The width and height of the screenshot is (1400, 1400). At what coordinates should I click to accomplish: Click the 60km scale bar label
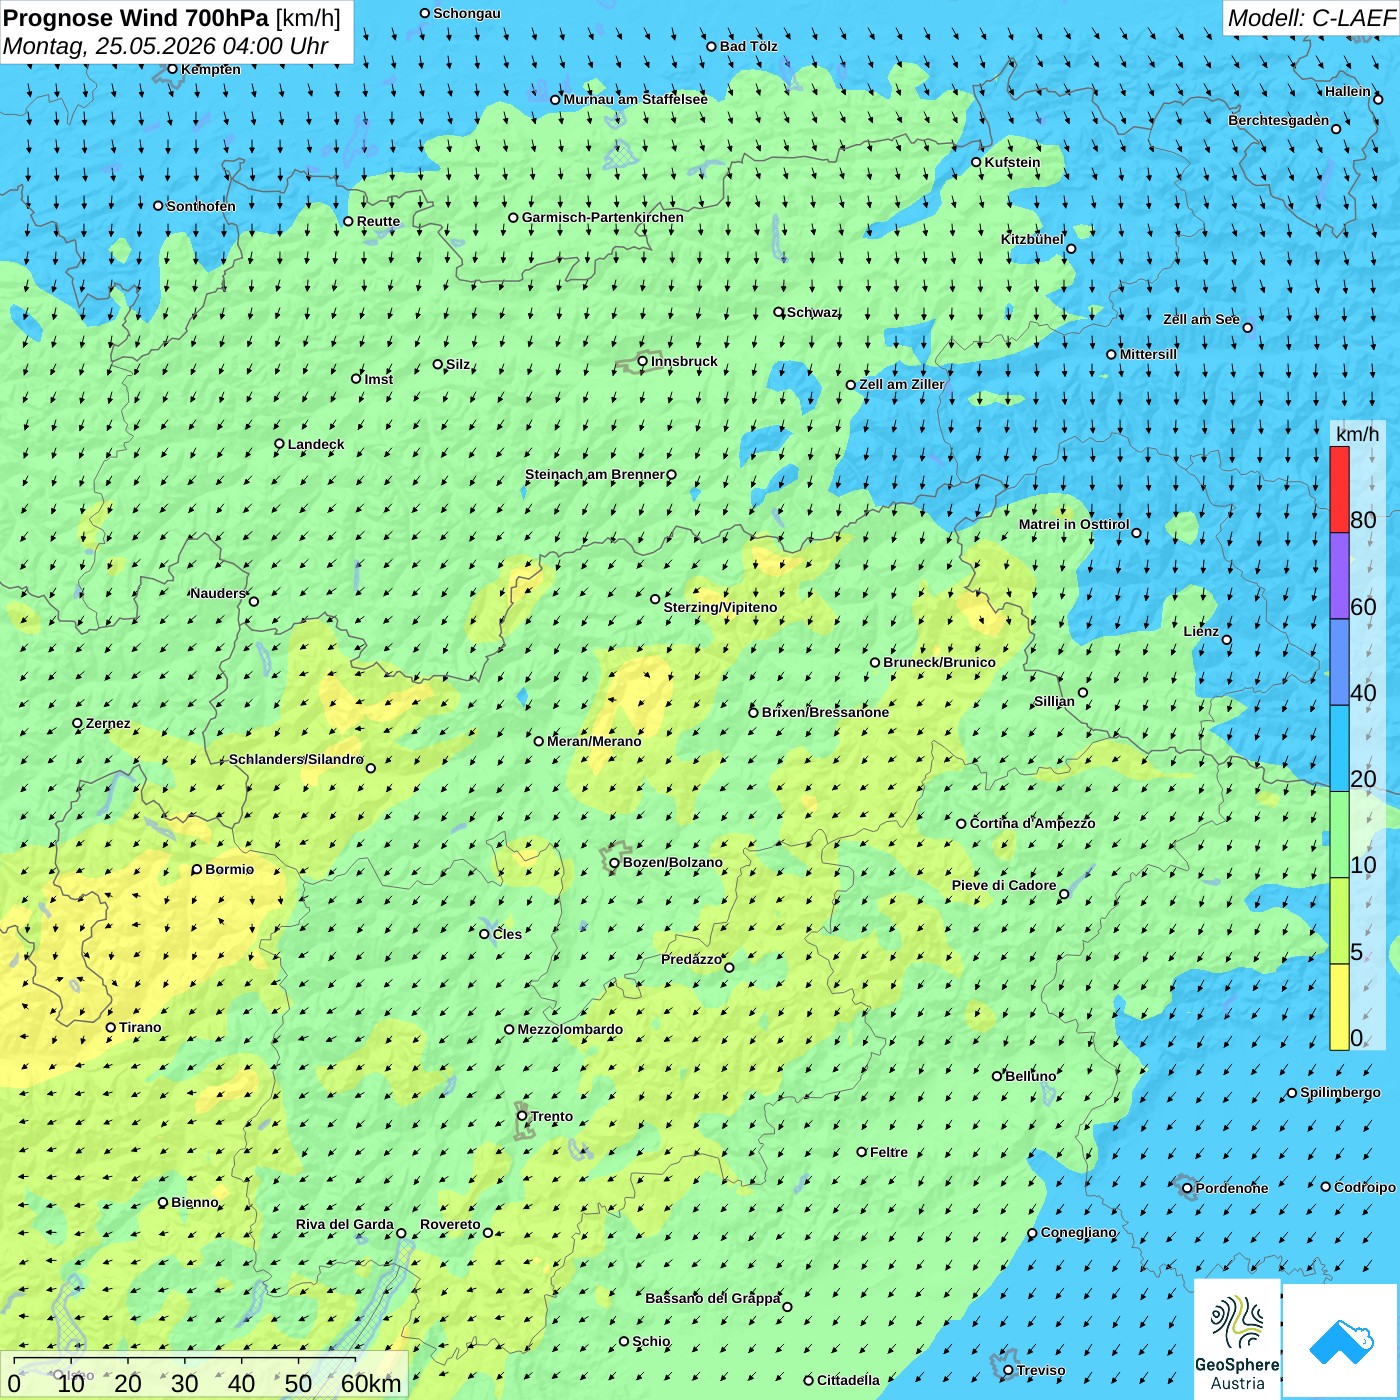(x=371, y=1383)
